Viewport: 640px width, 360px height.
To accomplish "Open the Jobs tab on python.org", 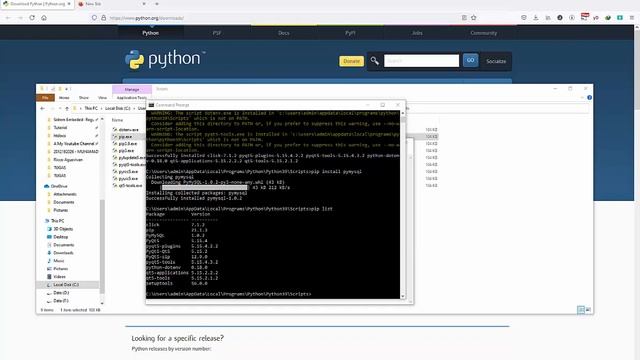I will 417,33.
